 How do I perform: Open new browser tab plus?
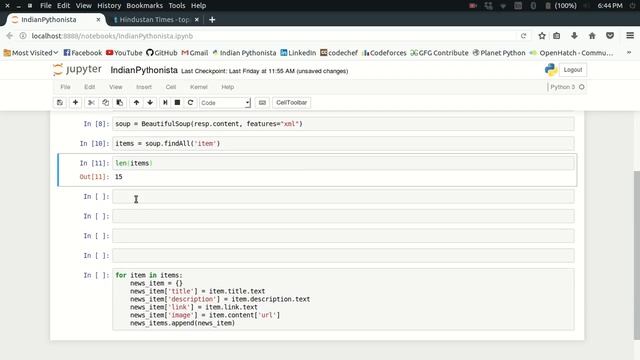pos(212,20)
